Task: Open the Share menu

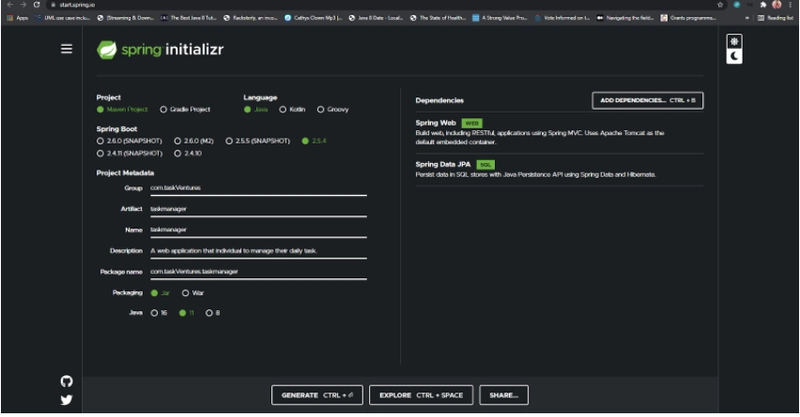Action: point(503,395)
